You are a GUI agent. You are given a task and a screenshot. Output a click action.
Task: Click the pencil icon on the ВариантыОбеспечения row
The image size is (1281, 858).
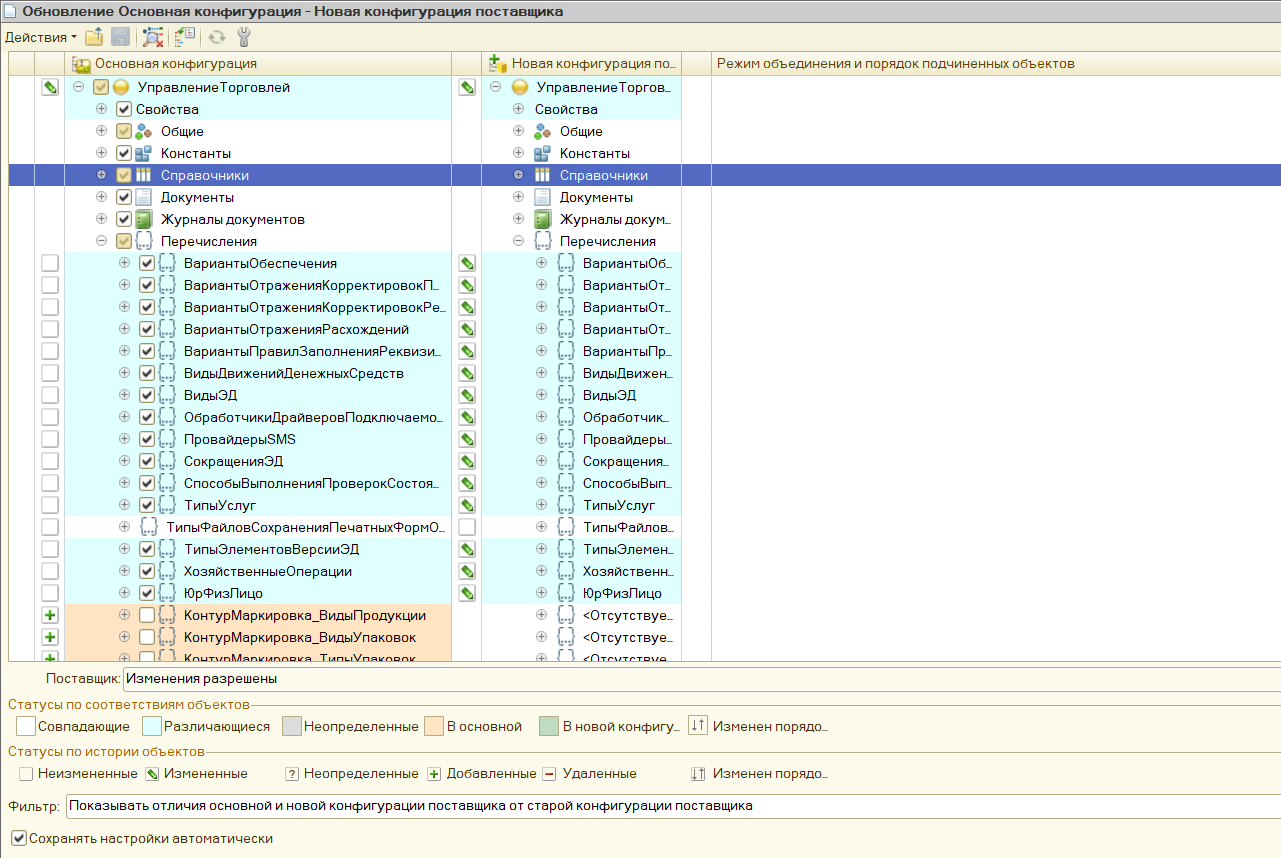pyautogui.click(x=467, y=263)
